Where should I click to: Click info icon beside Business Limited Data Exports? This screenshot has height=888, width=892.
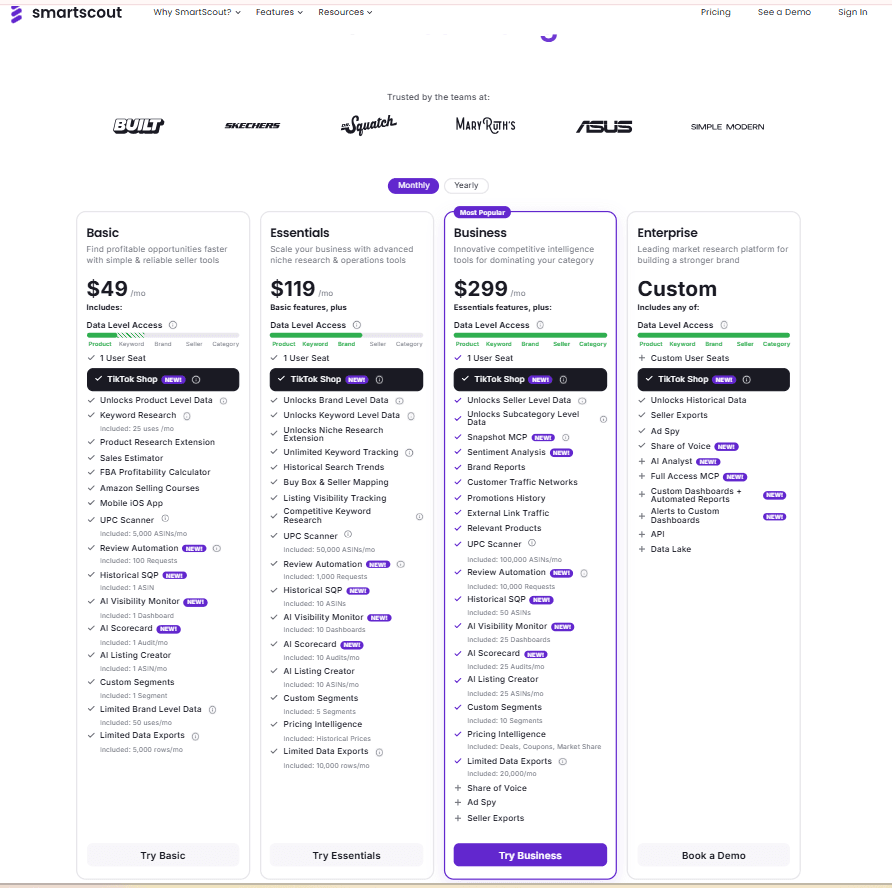point(563,761)
